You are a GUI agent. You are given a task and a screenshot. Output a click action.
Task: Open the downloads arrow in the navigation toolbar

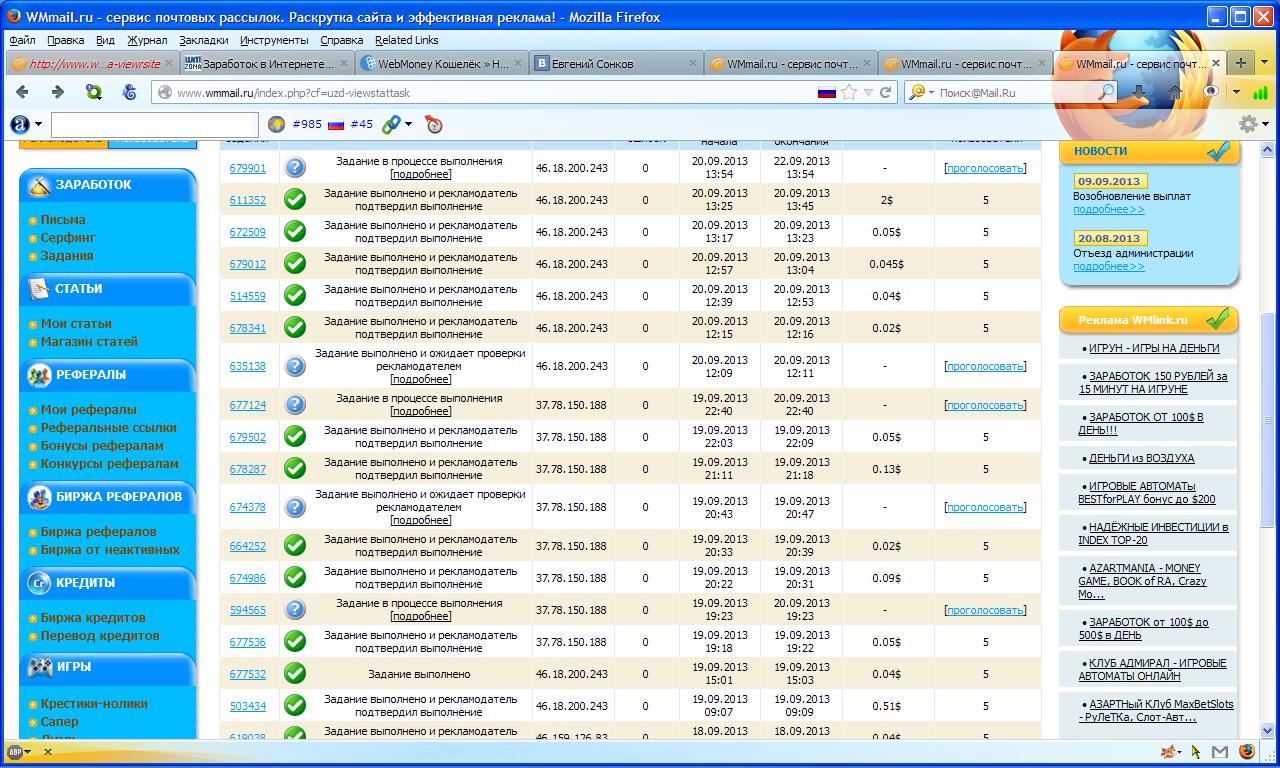[1139, 92]
